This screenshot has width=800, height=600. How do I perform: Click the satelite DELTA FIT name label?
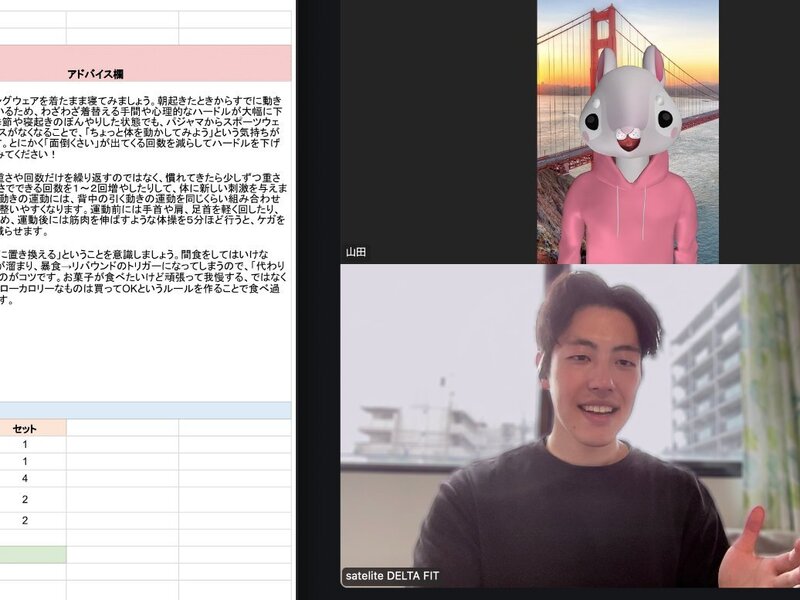pyautogui.click(x=392, y=576)
